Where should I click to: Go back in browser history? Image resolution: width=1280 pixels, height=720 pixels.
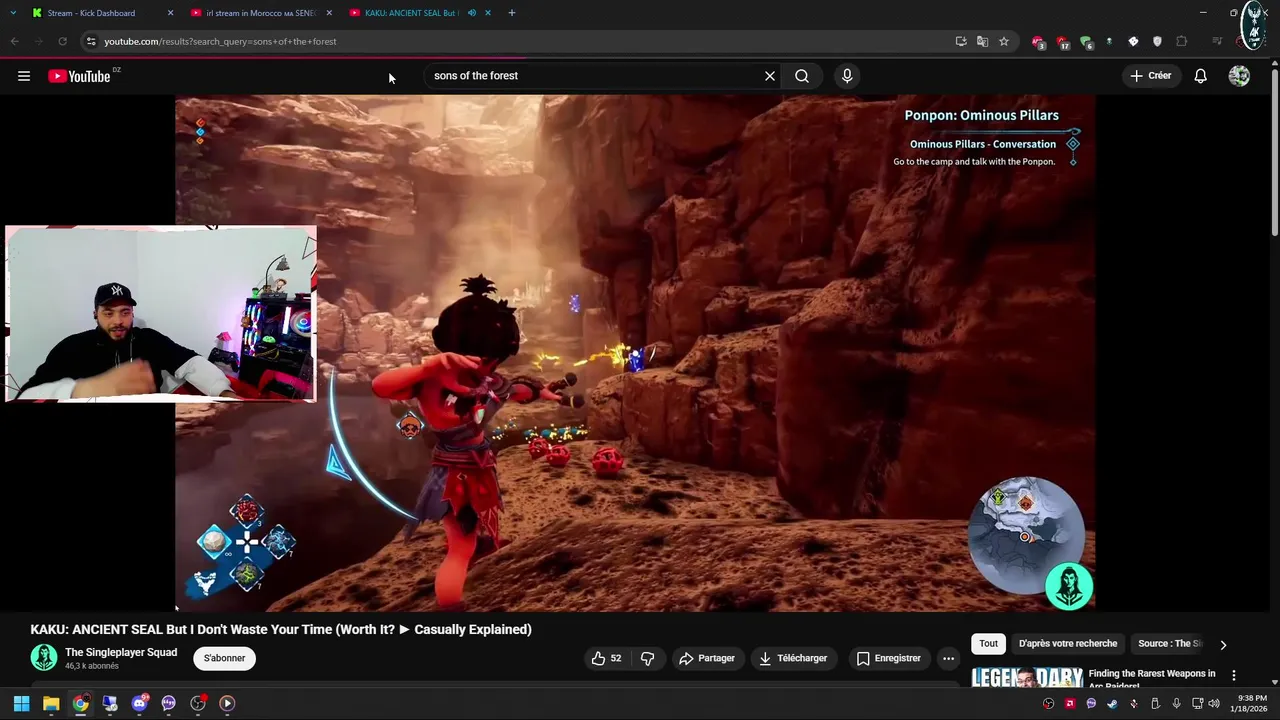pos(15,41)
